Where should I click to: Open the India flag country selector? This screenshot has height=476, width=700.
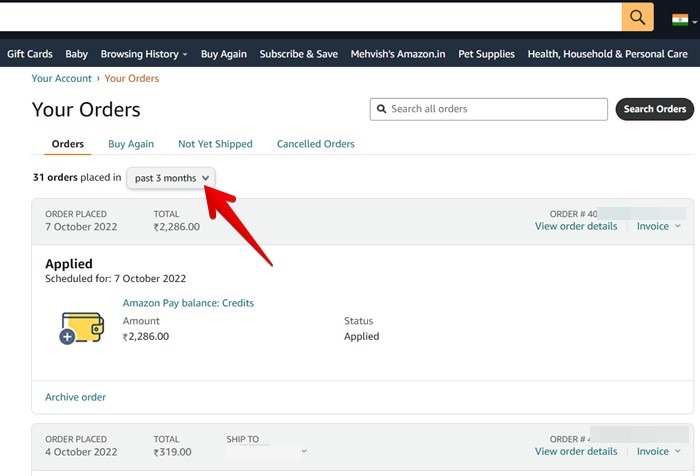[x=684, y=20]
